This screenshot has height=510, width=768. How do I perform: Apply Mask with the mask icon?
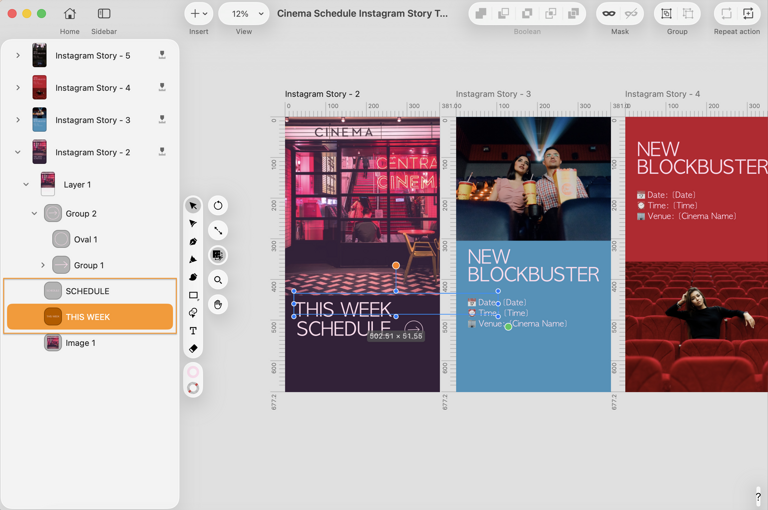coord(609,14)
